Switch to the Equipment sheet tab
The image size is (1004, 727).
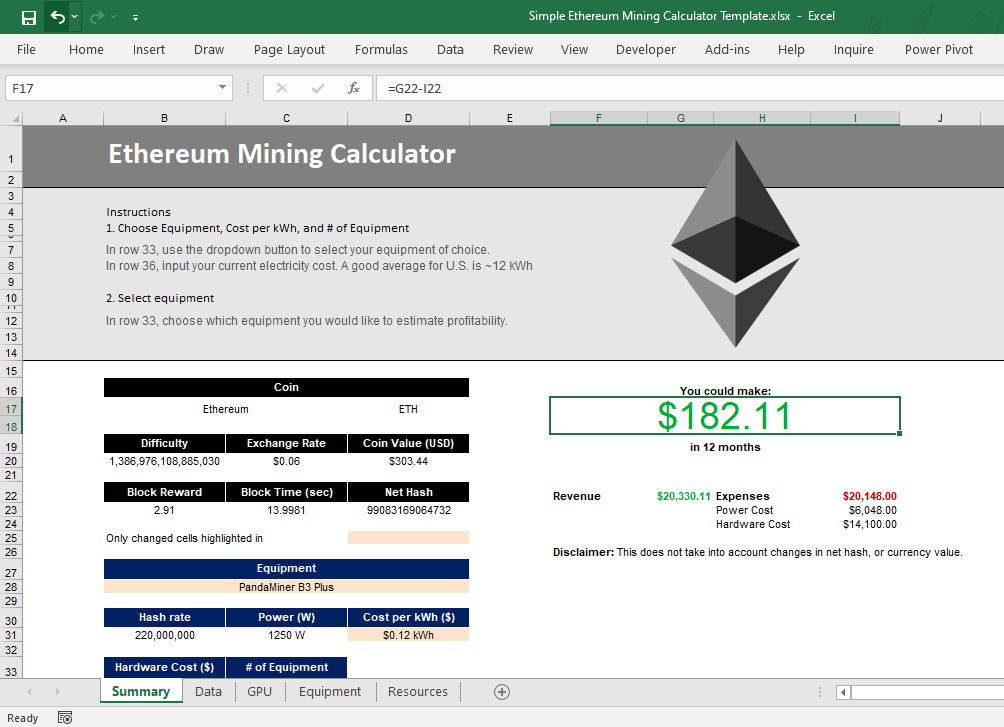click(330, 692)
